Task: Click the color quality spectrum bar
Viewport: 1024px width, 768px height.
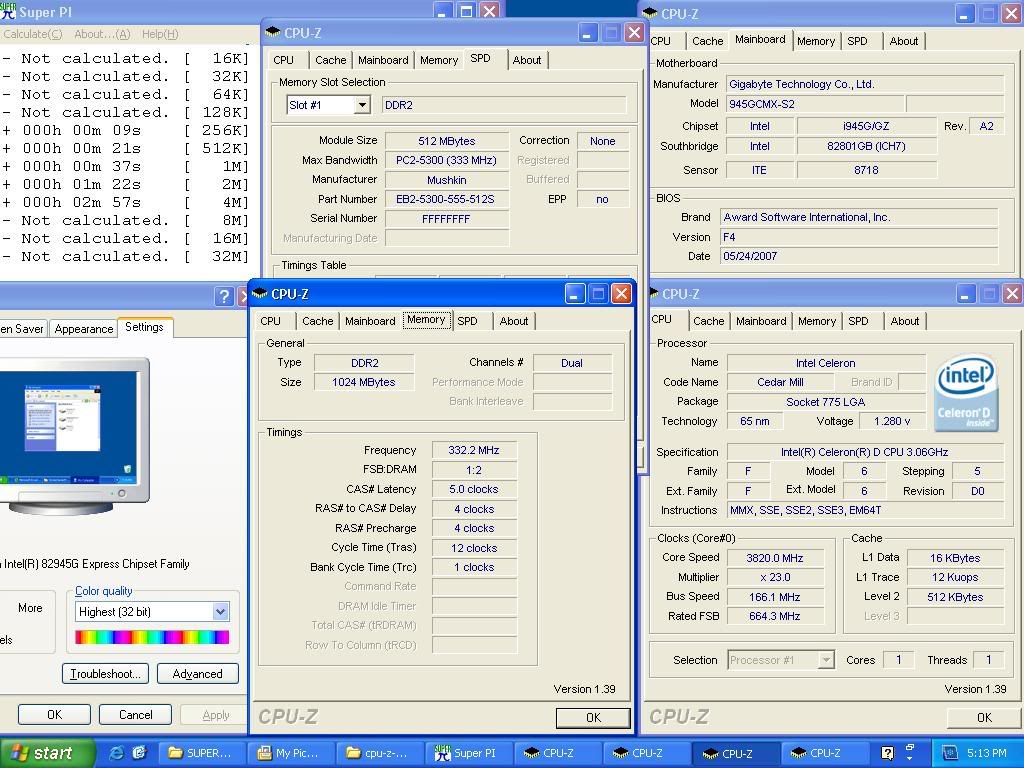Action: click(x=152, y=637)
